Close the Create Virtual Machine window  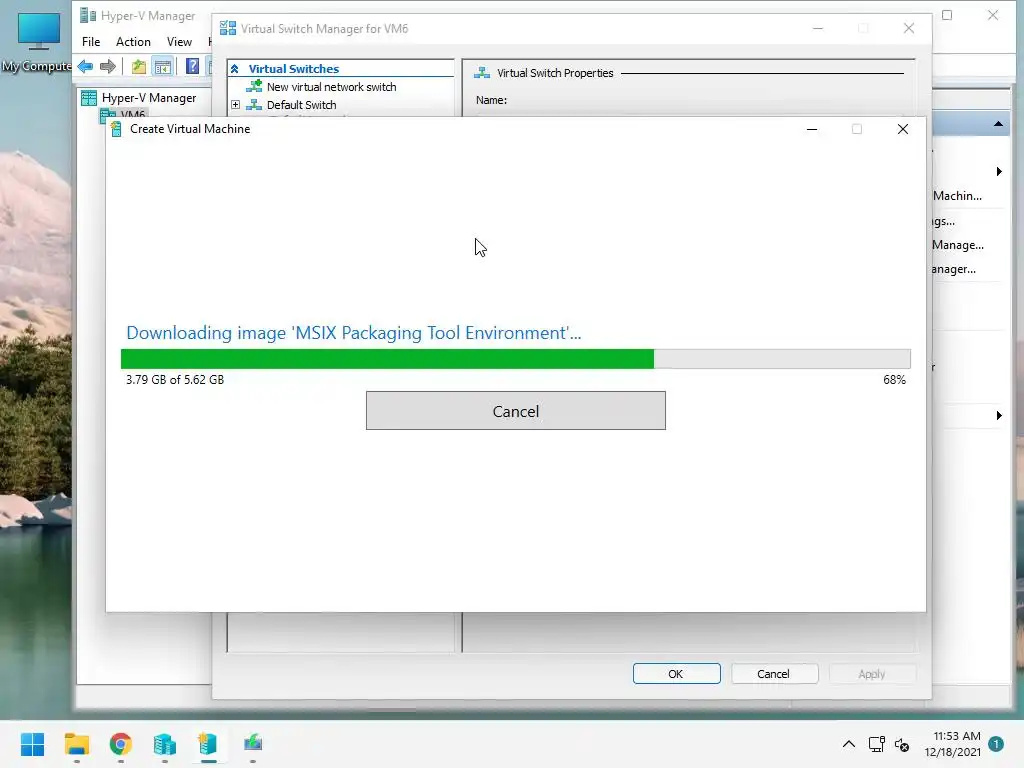pyautogui.click(x=903, y=129)
